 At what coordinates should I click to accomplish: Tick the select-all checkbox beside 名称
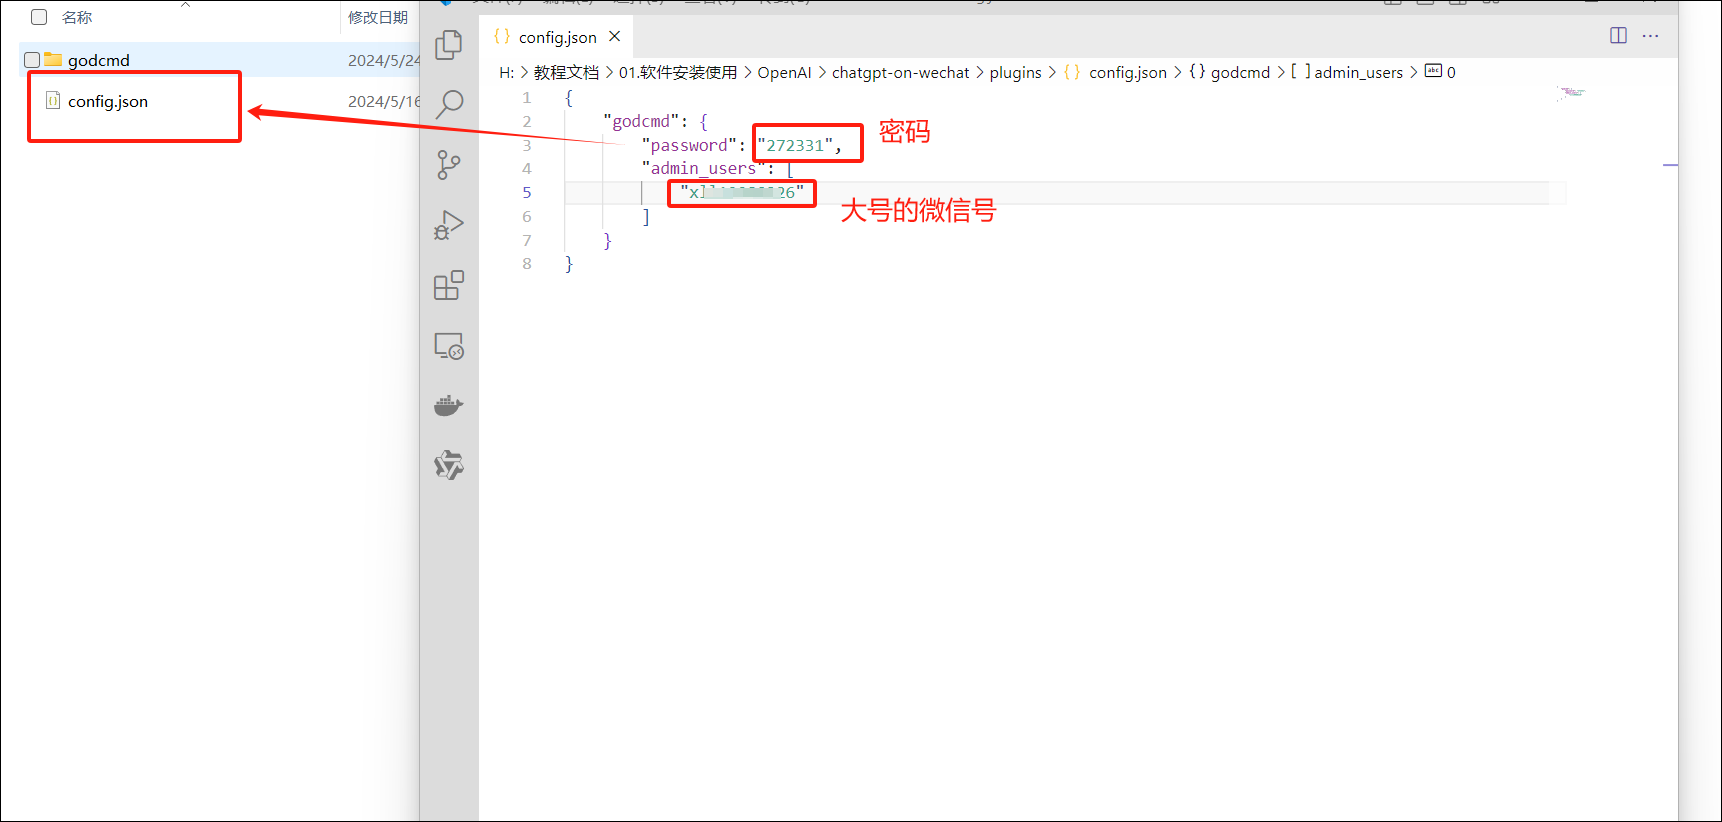click(39, 17)
